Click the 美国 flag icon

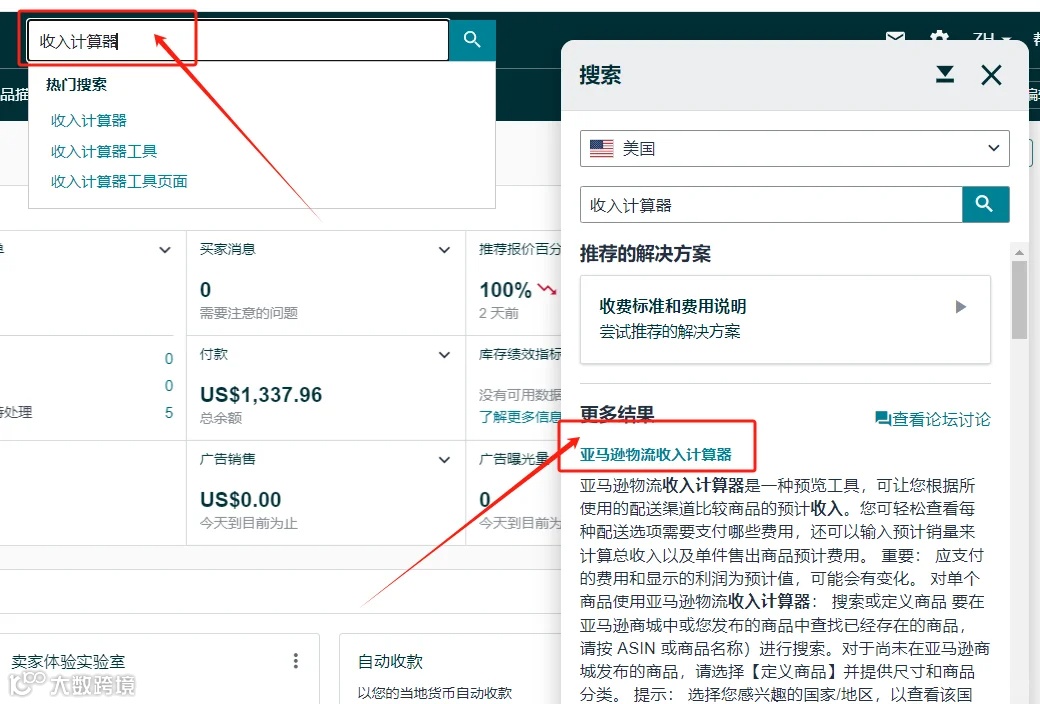[x=602, y=148]
